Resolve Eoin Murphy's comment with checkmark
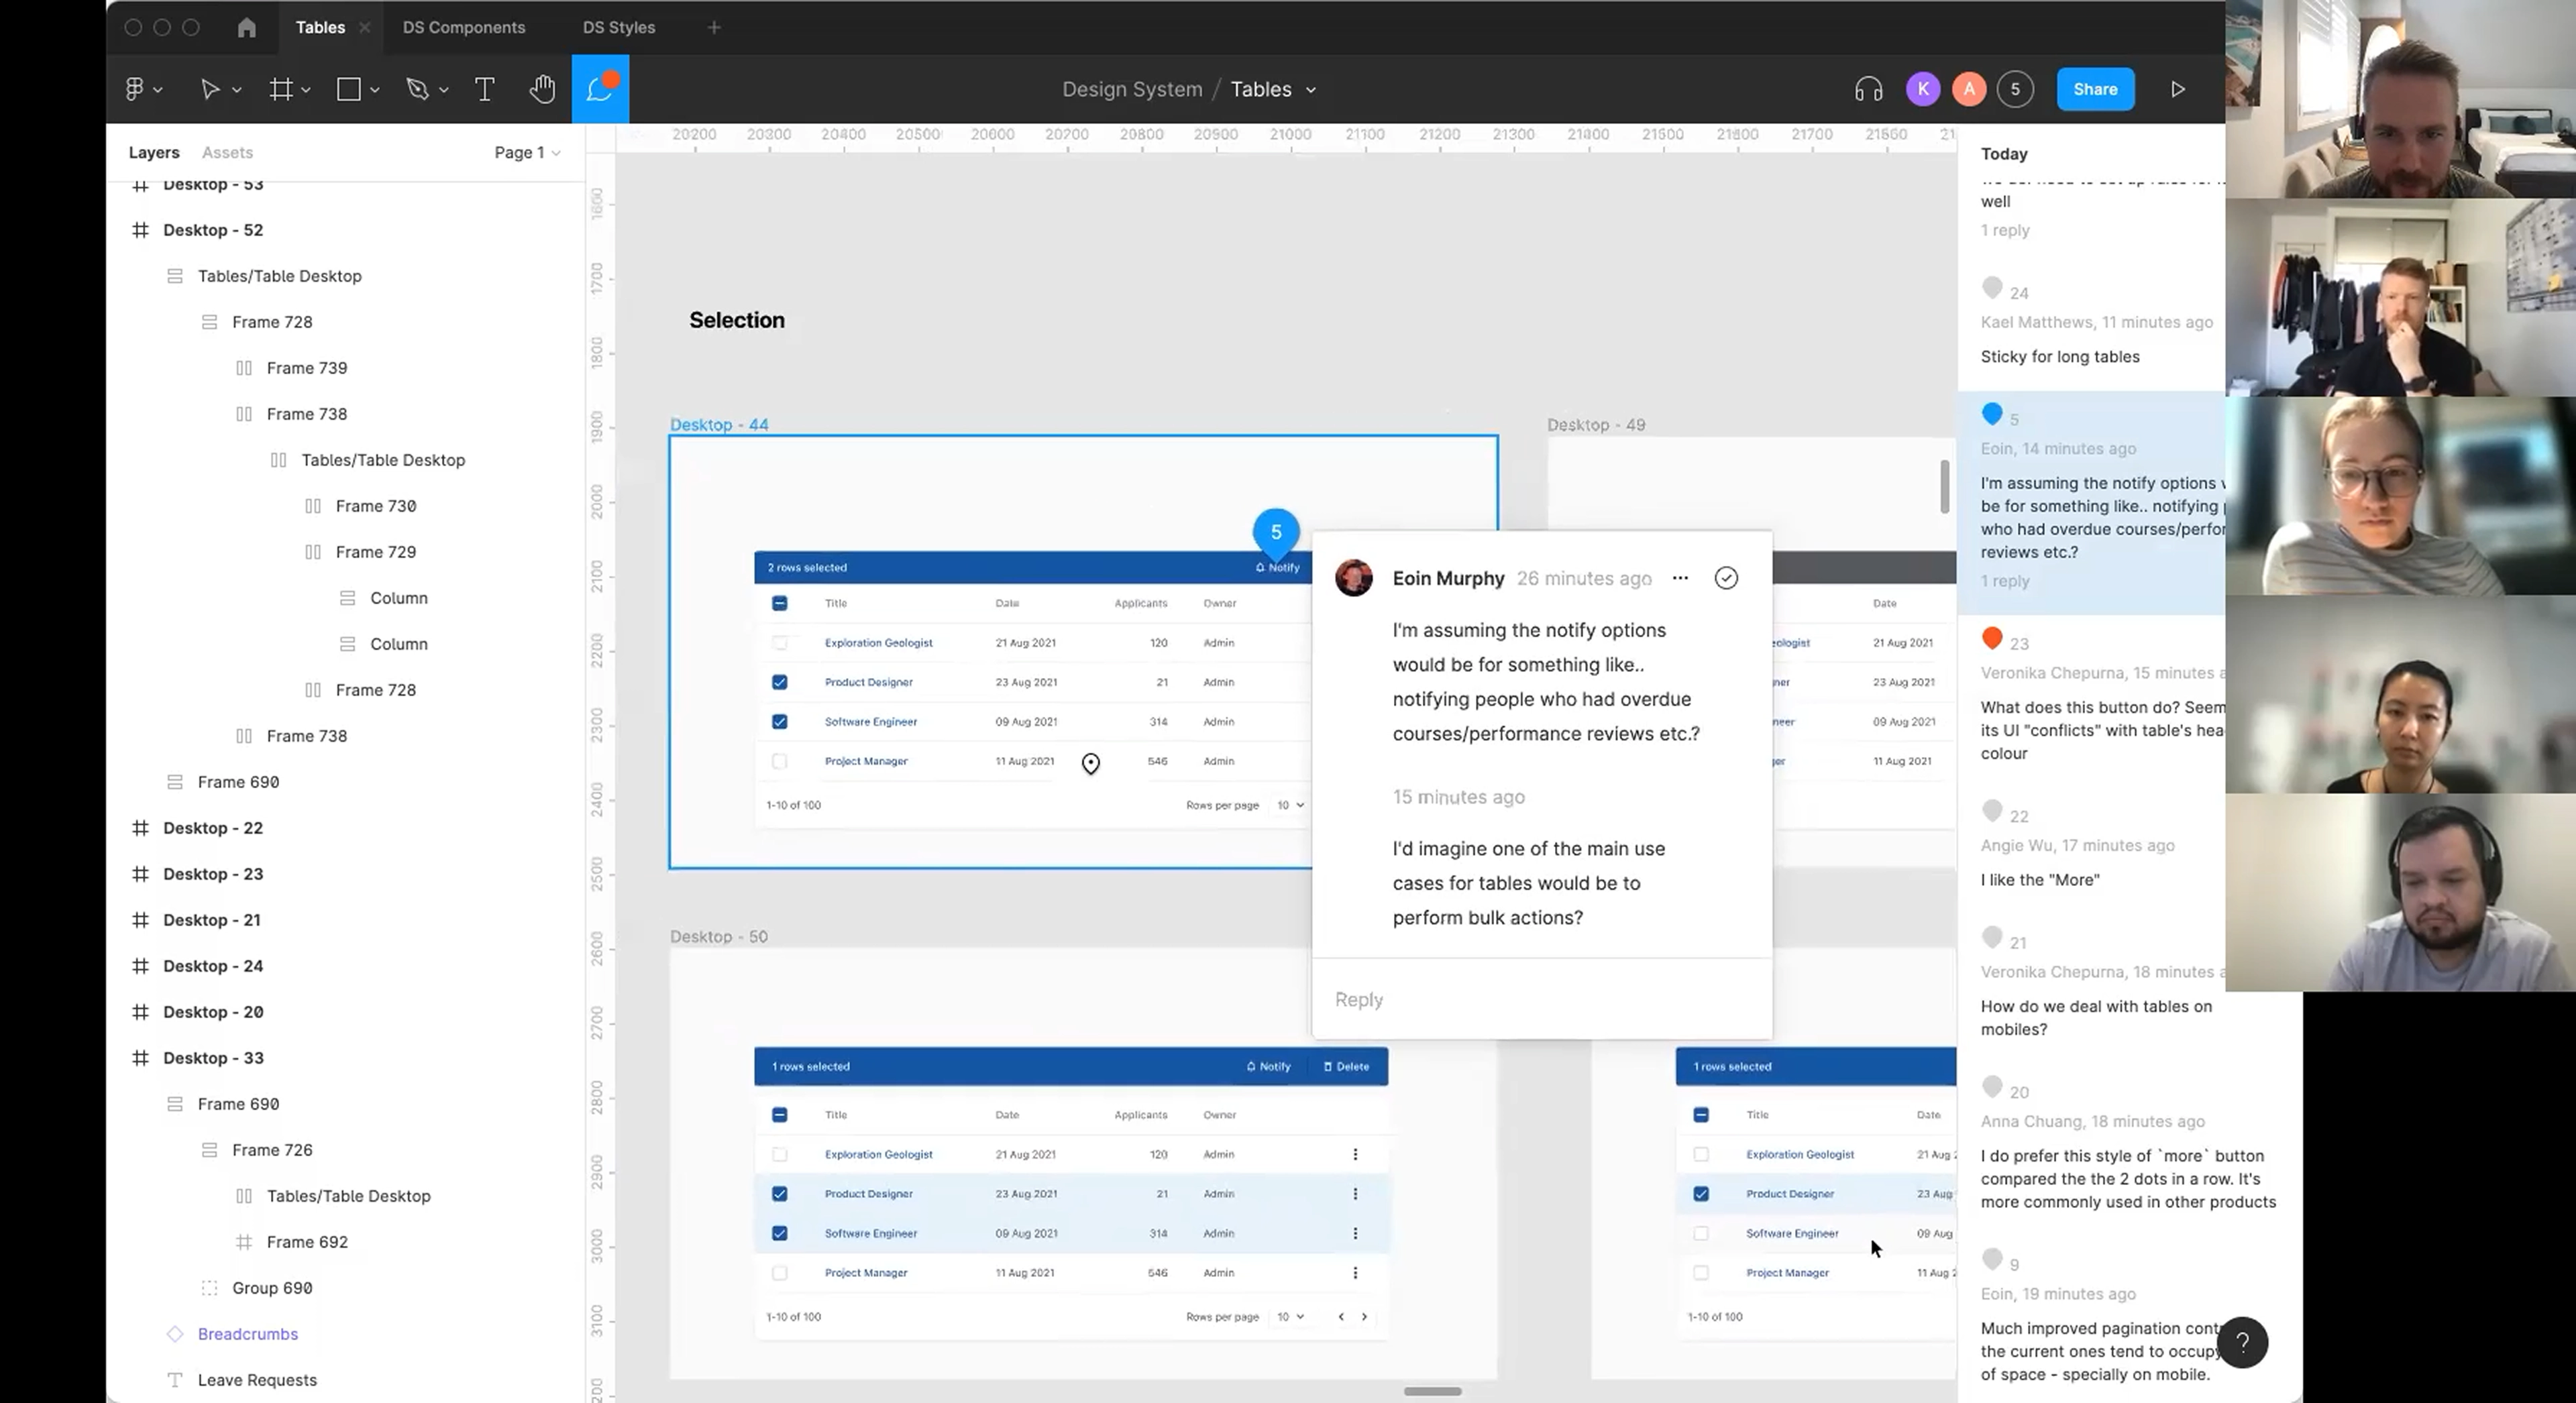This screenshot has width=2576, height=1403. tap(1726, 578)
